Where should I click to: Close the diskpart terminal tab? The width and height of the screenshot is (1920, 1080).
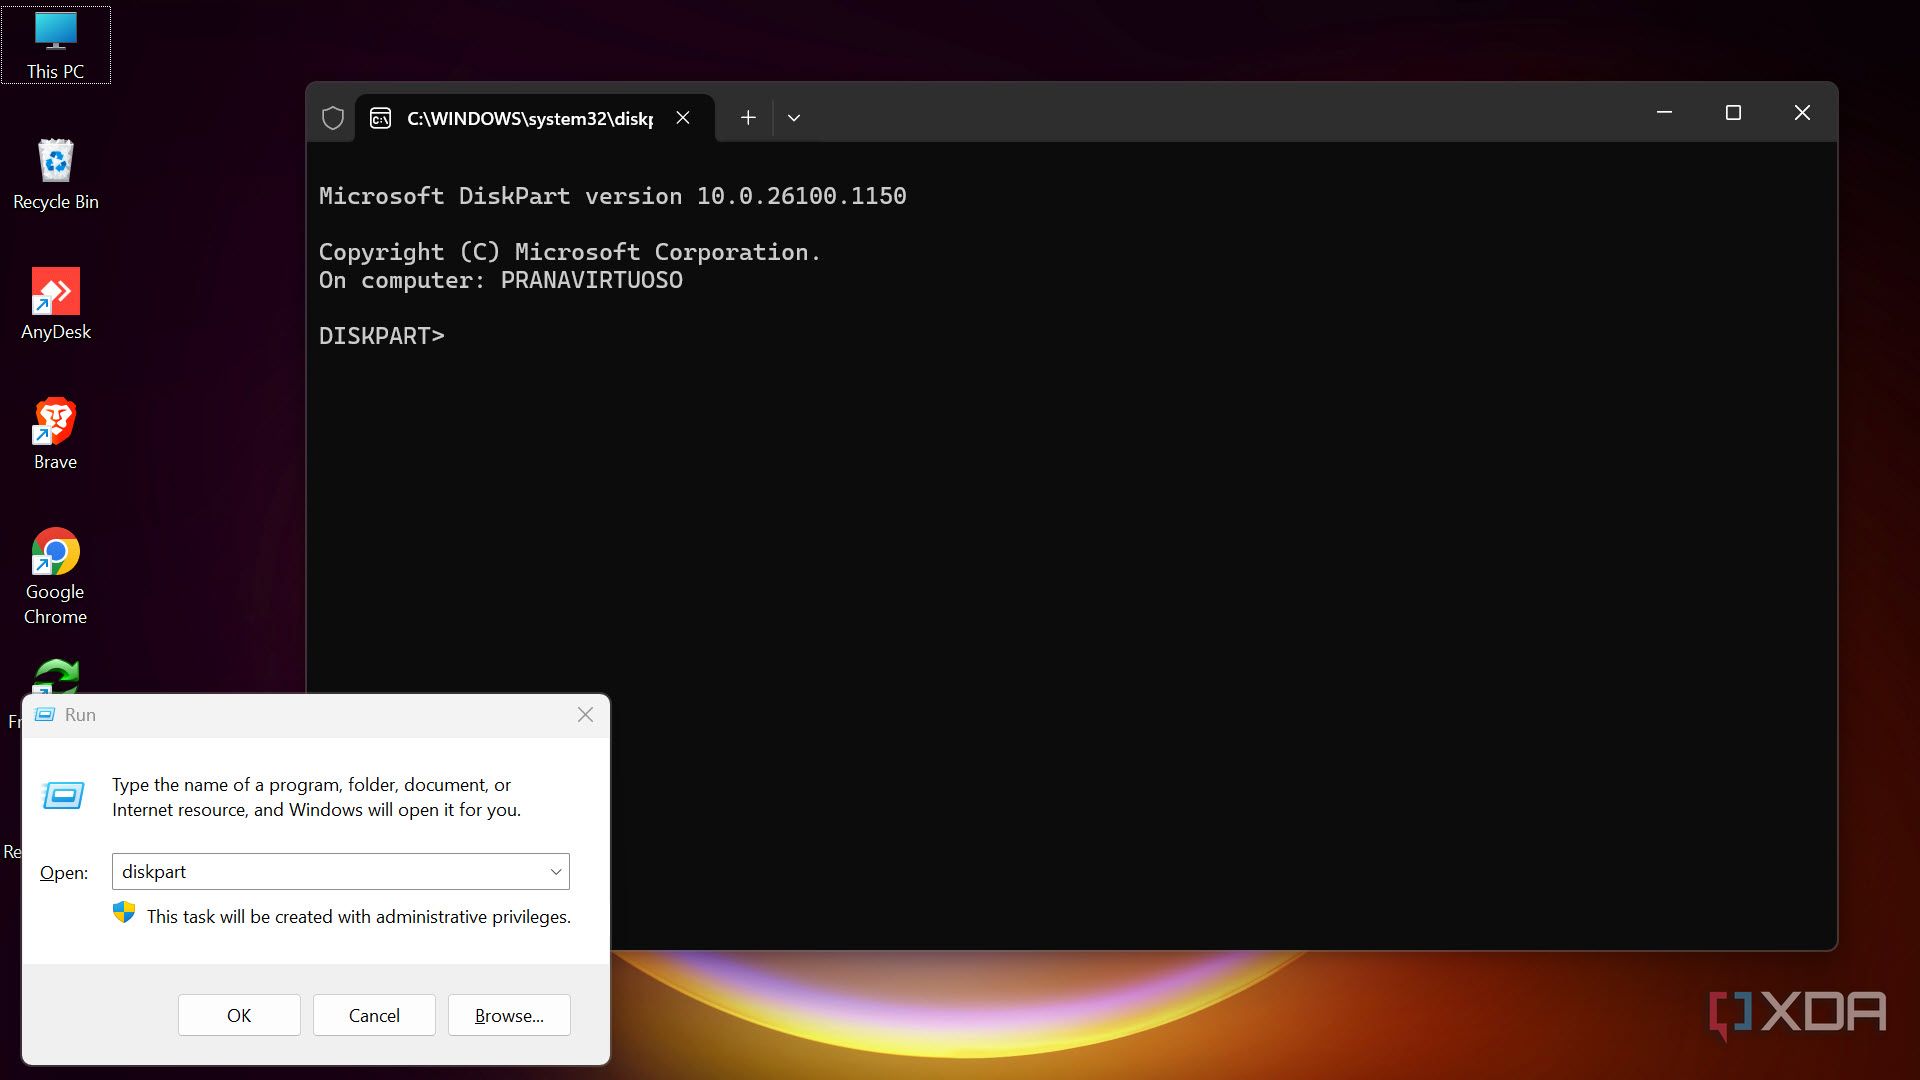pos(683,118)
